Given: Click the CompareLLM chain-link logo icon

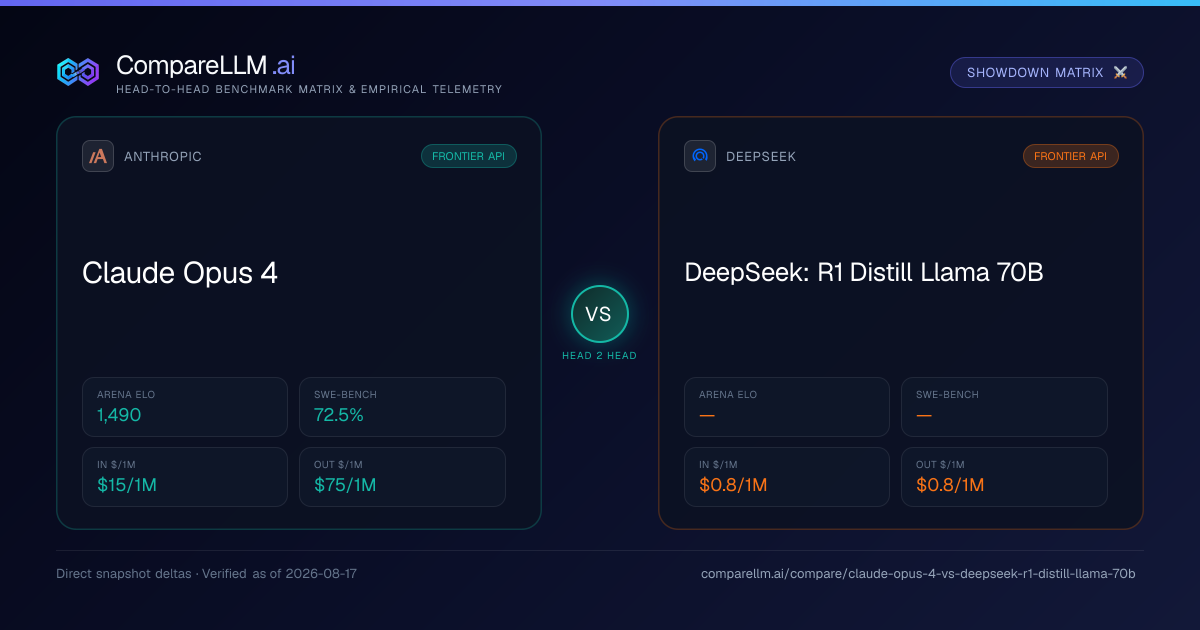Looking at the screenshot, I should pos(78,72).
